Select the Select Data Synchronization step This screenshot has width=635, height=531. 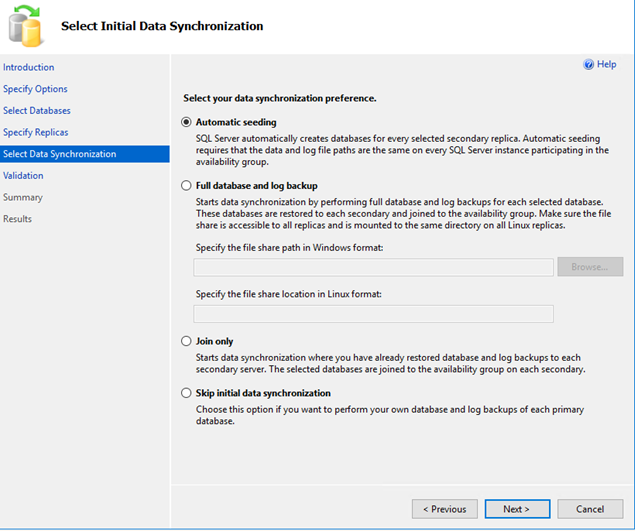85,154
